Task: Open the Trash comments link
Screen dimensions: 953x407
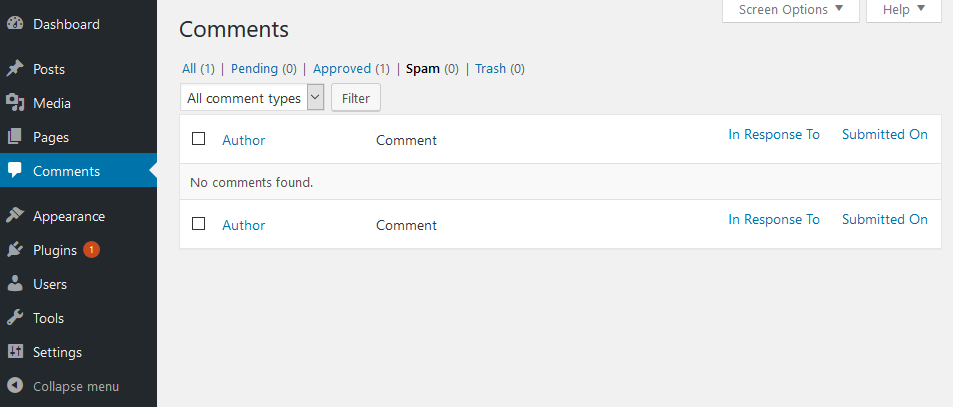Action: click(490, 69)
